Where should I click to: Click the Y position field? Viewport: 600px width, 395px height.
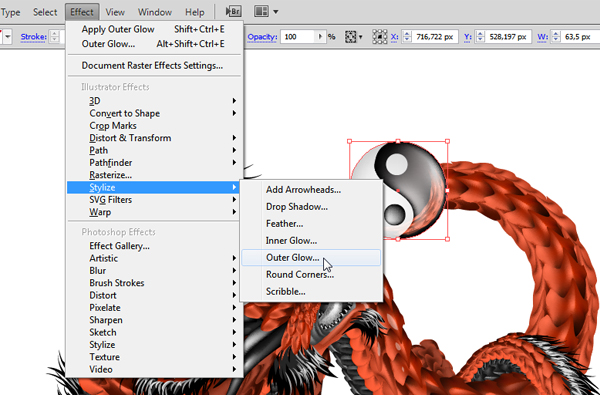click(x=508, y=37)
